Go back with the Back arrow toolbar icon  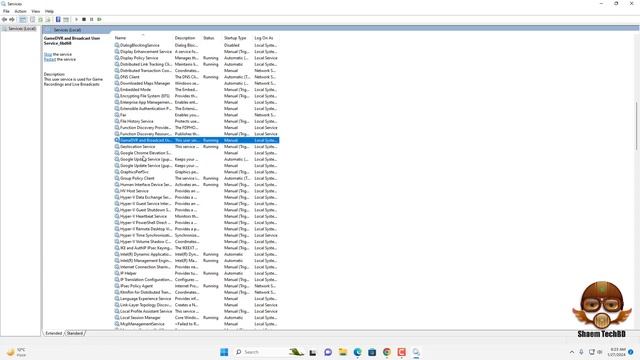click(4, 20)
